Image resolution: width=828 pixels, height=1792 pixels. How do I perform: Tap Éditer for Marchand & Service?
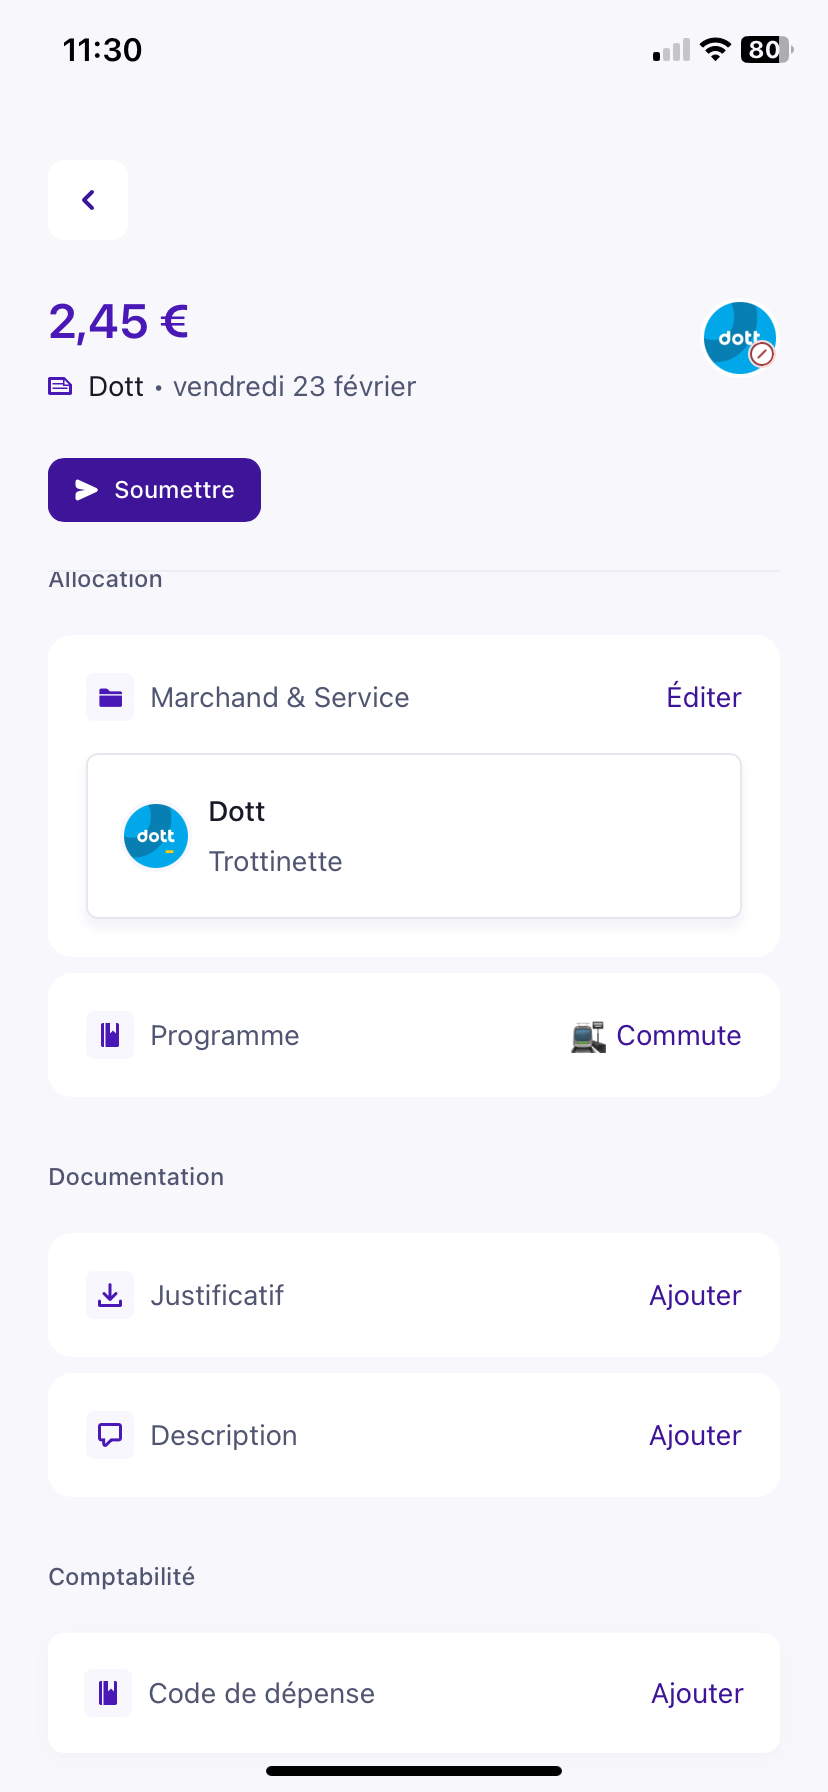pos(704,697)
